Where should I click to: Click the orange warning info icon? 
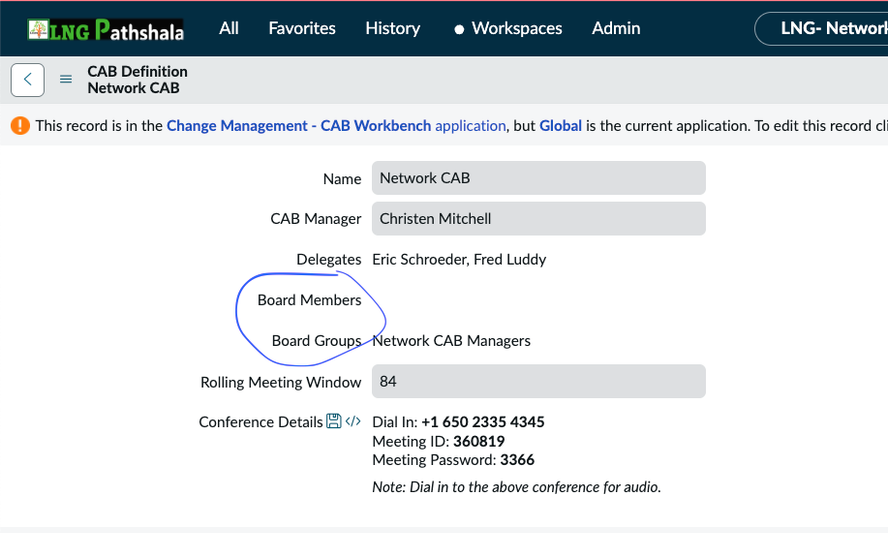(x=20, y=126)
